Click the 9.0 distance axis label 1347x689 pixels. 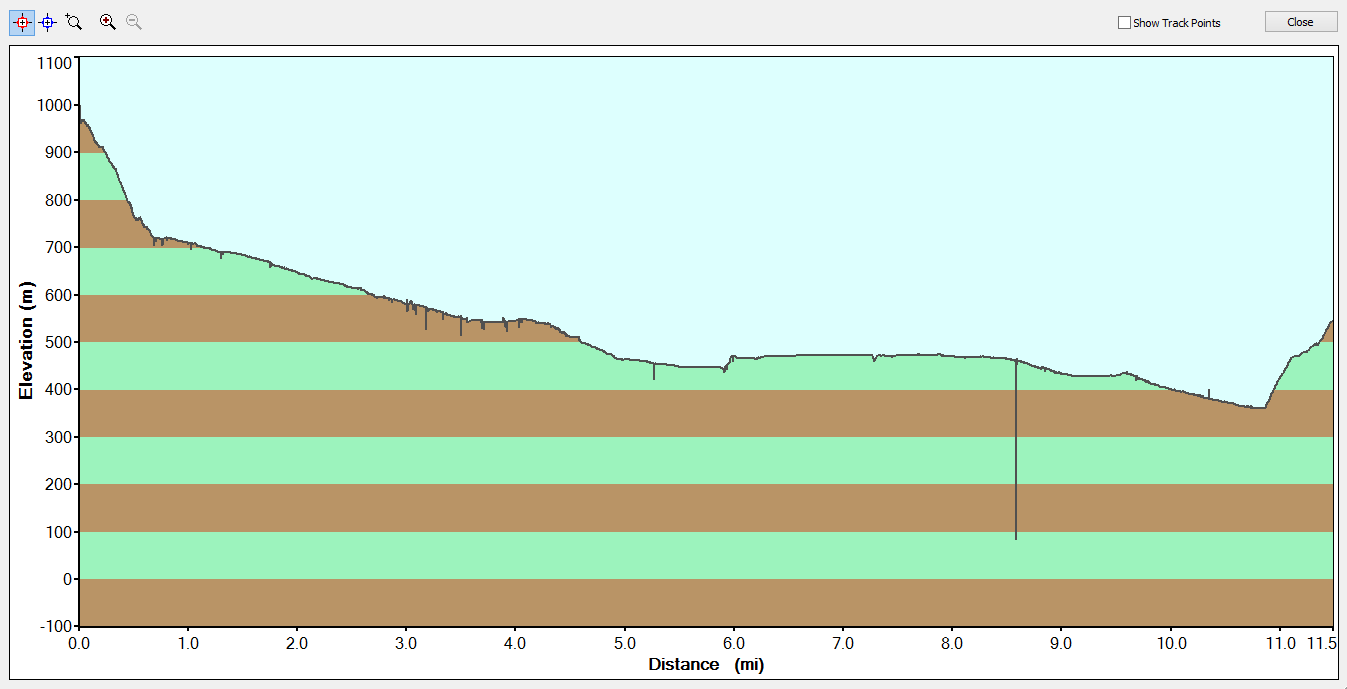tap(1061, 643)
